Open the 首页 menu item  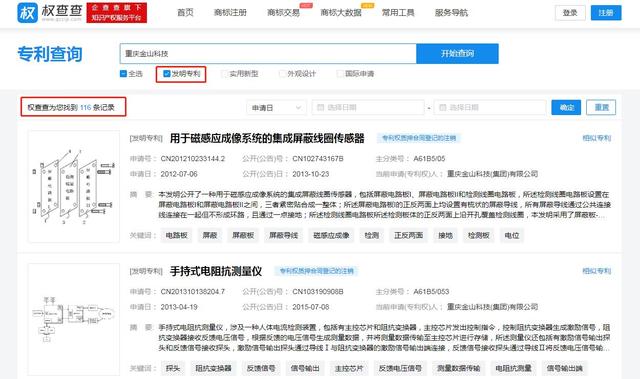[x=185, y=13]
